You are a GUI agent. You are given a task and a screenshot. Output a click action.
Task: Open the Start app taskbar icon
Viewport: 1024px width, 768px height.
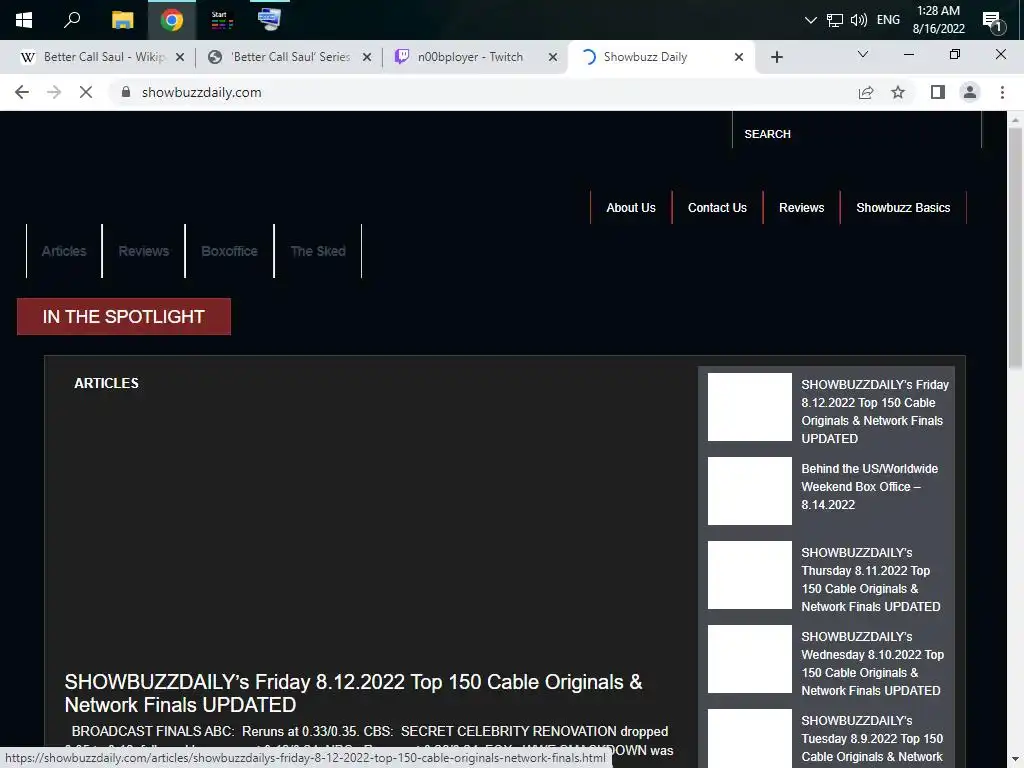click(221, 20)
